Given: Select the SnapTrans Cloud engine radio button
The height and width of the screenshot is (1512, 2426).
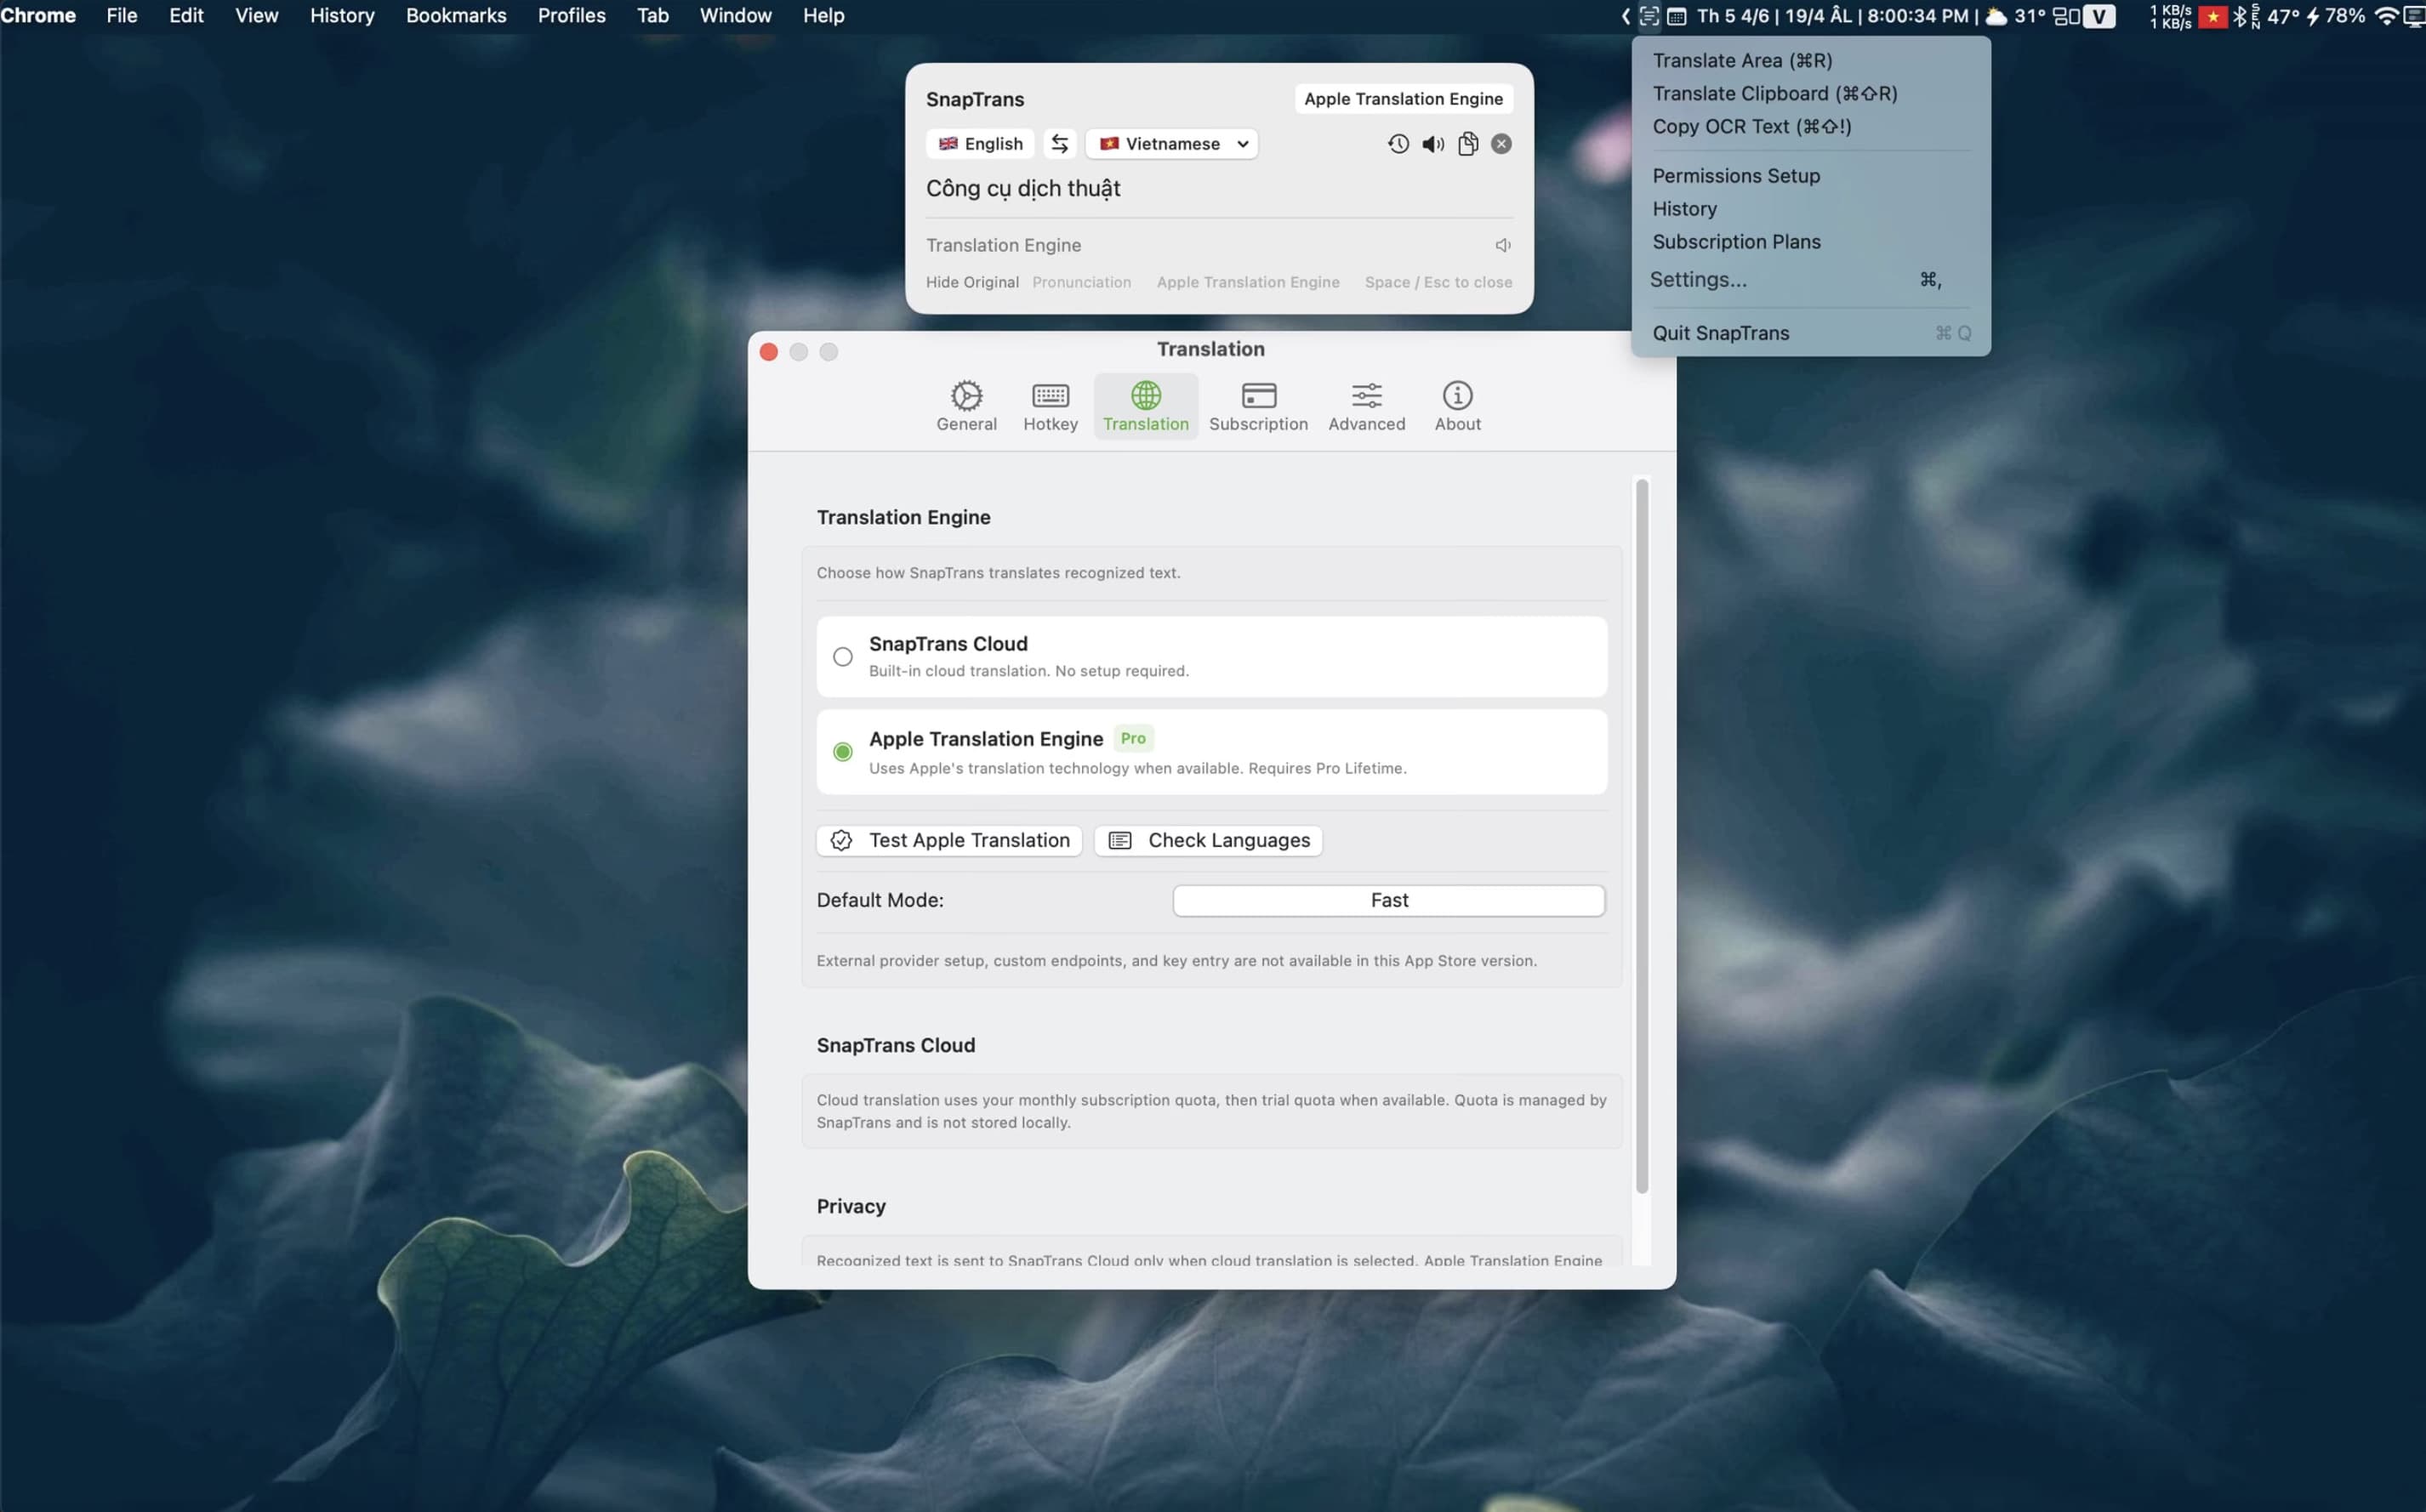Looking at the screenshot, I should click(x=842, y=657).
